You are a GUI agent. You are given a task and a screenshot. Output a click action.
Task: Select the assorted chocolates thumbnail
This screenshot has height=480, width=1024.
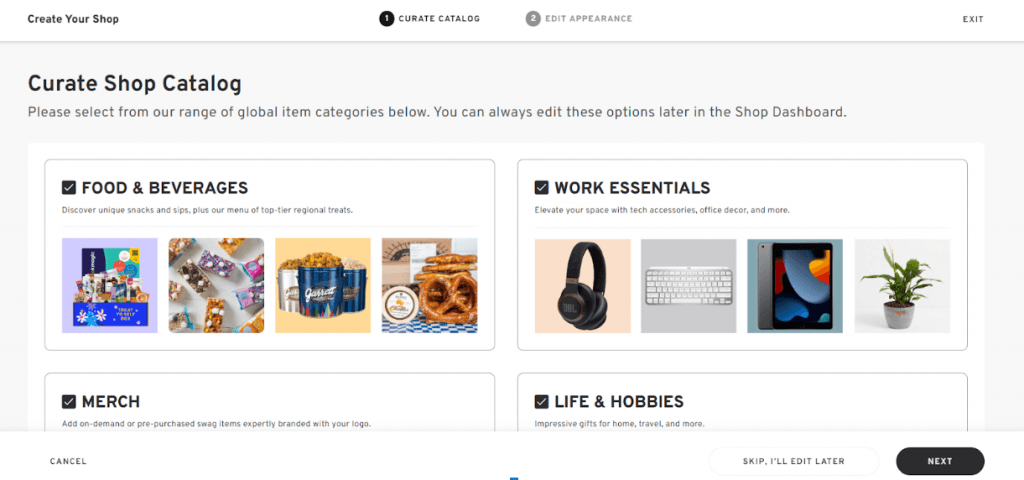(x=216, y=285)
